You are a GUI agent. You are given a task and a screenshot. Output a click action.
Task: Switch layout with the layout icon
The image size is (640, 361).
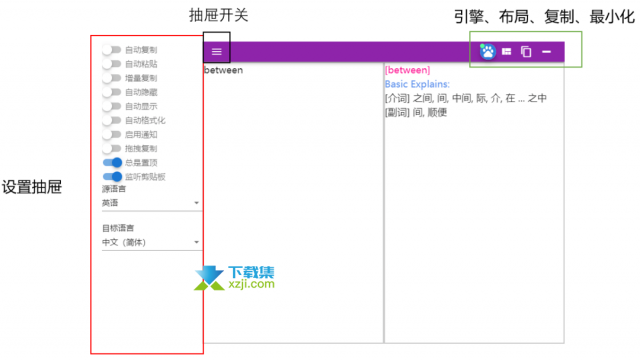click(x=507, y=51)
